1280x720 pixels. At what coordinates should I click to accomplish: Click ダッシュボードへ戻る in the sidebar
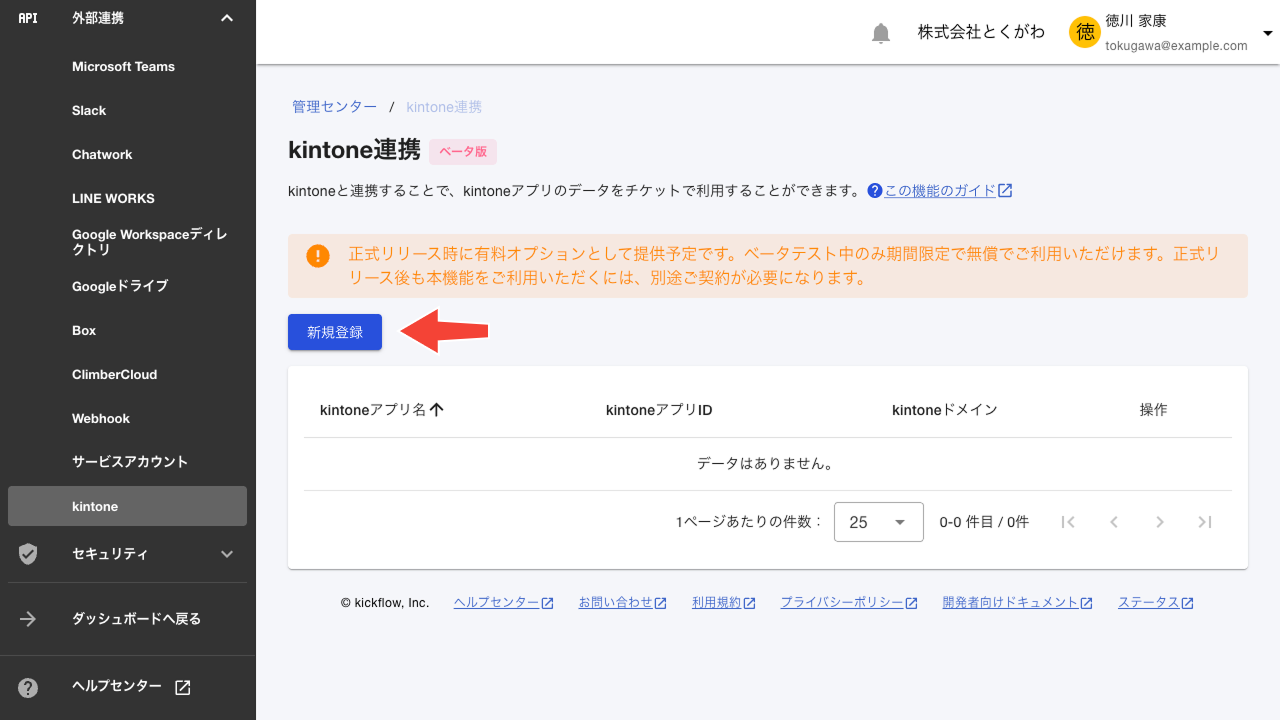click(x=136, y=619)
